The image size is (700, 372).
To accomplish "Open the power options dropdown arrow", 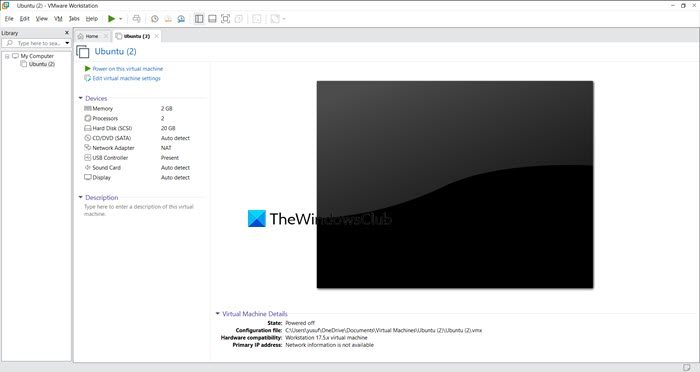I will click(x=121, y=19).
